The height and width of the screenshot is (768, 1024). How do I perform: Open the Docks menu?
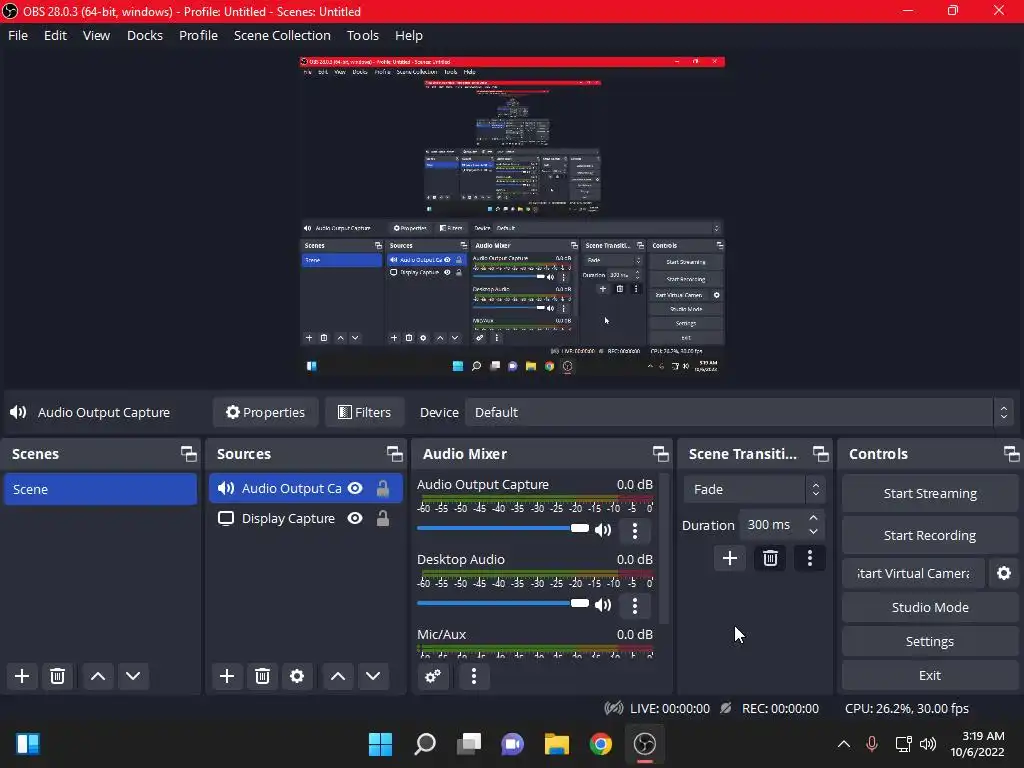[x=145, y=35]
